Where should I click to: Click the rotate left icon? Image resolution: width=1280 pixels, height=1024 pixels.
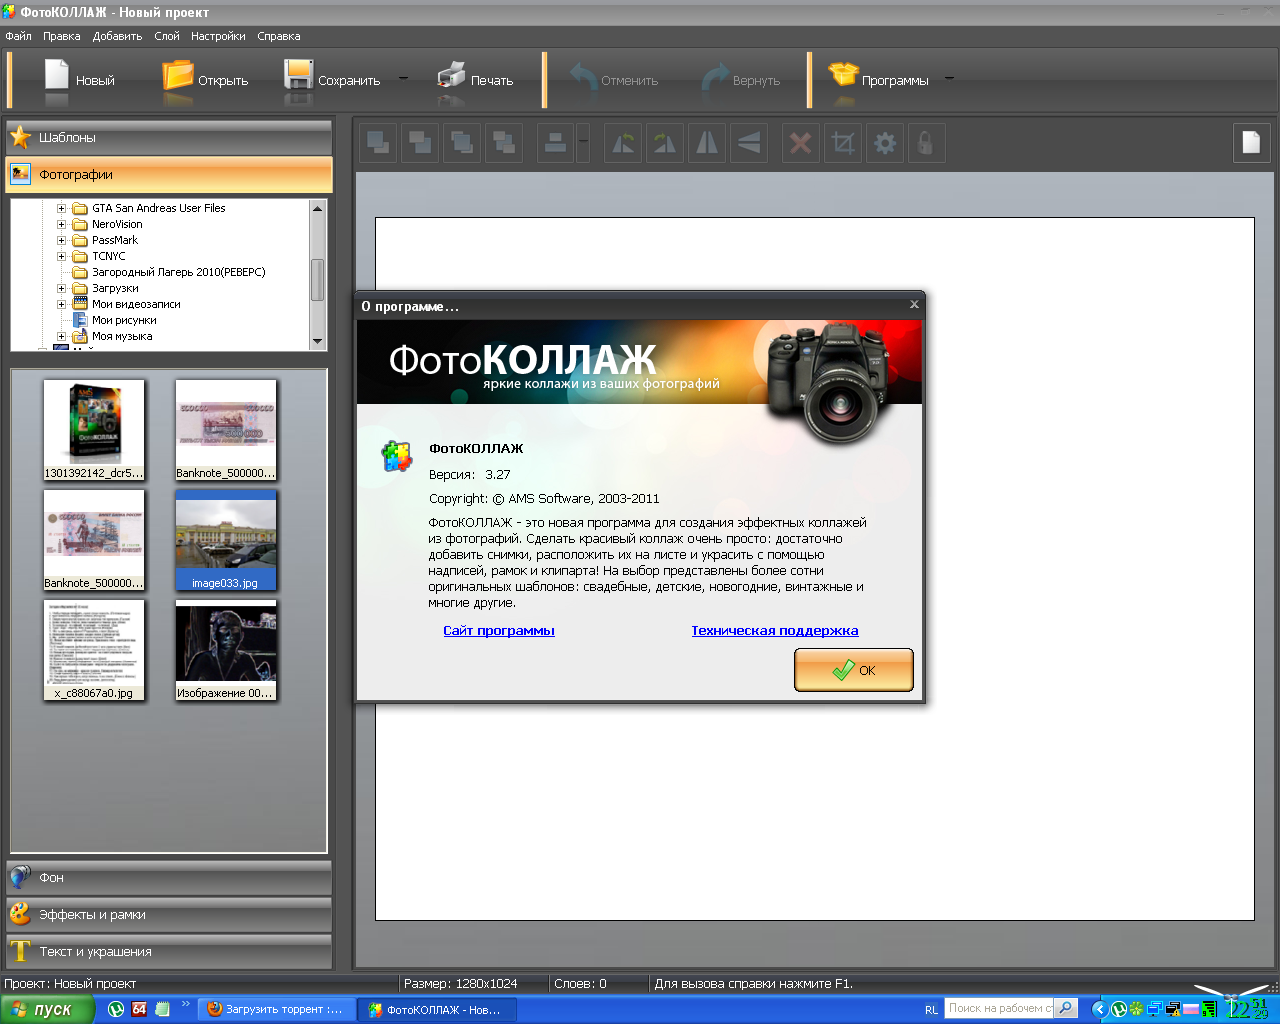623,143
